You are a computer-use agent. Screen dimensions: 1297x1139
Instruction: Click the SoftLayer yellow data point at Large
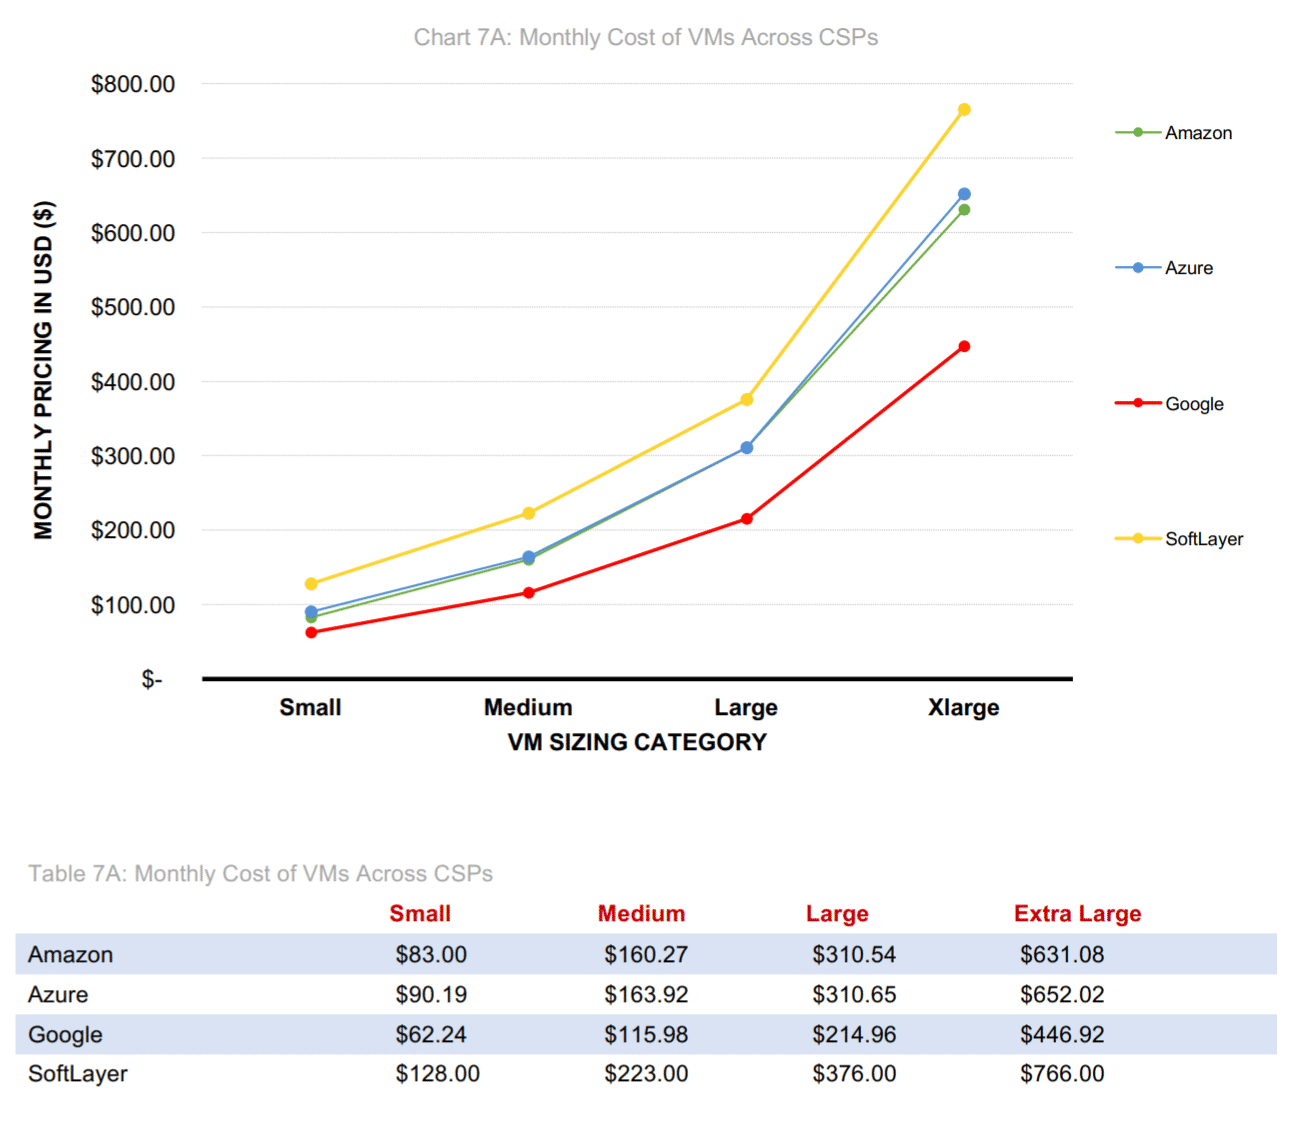747,400
